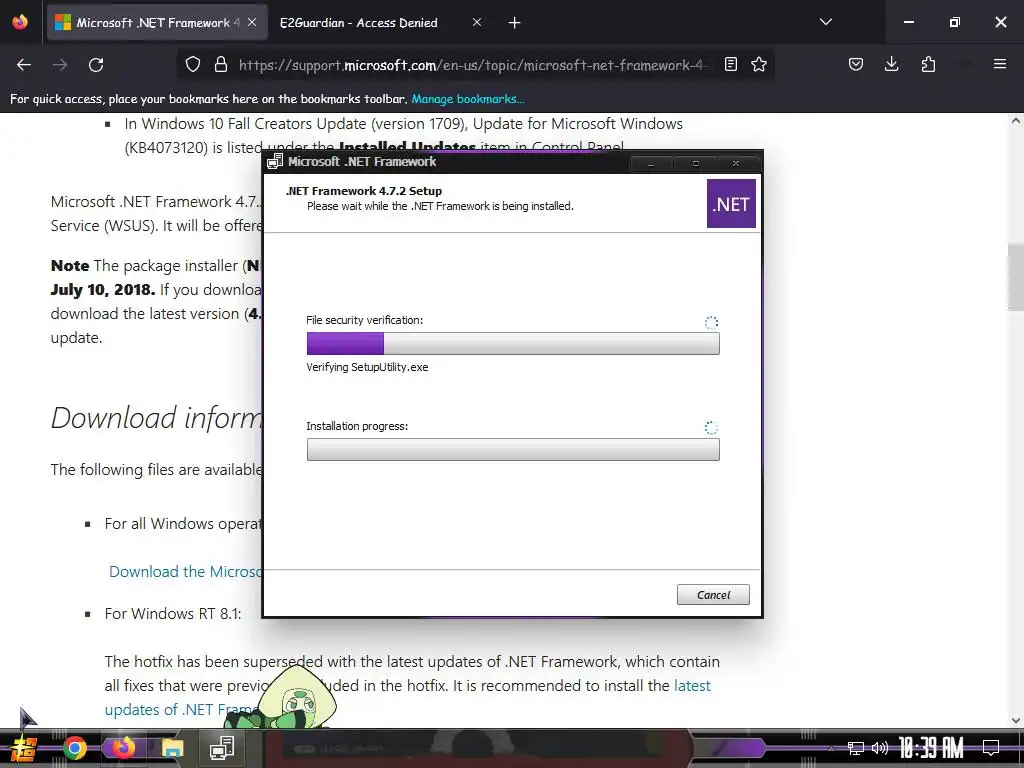This screenshot has height=768, width=1024.
Task: Open the Start menu icon on taskbar
Action: click(x=24, y=749)
